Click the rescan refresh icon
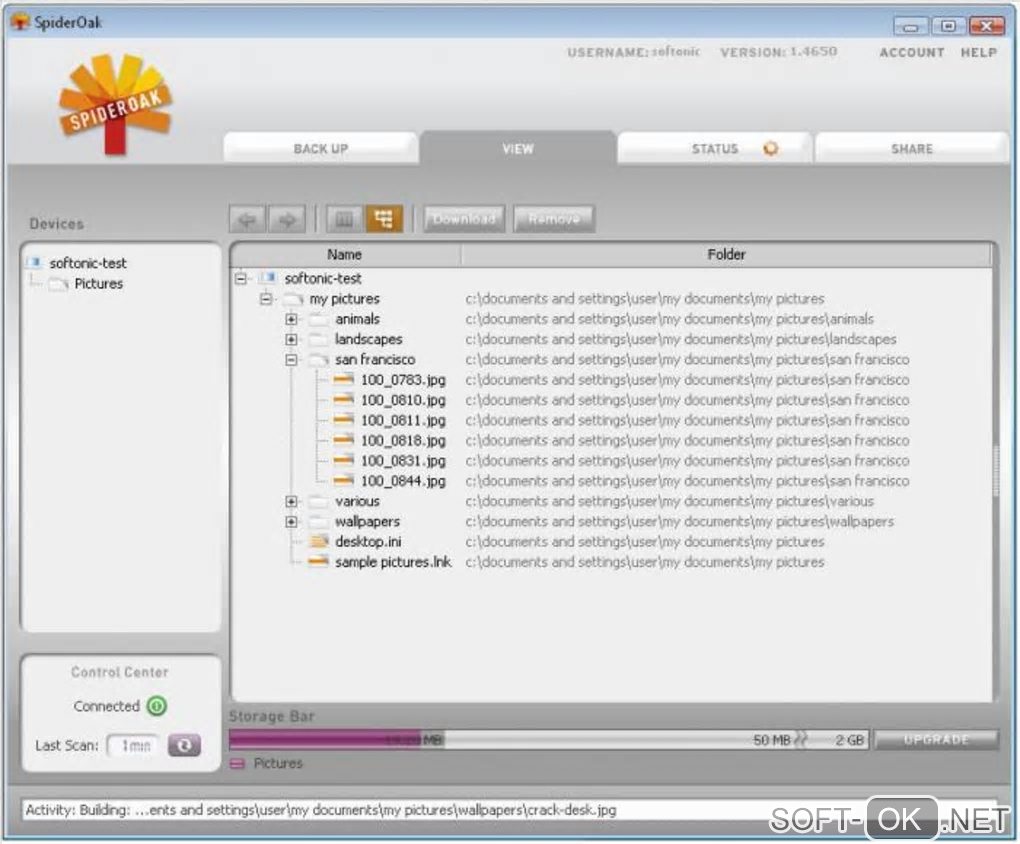Viewport: 1020px width, 844px height. 184,745
